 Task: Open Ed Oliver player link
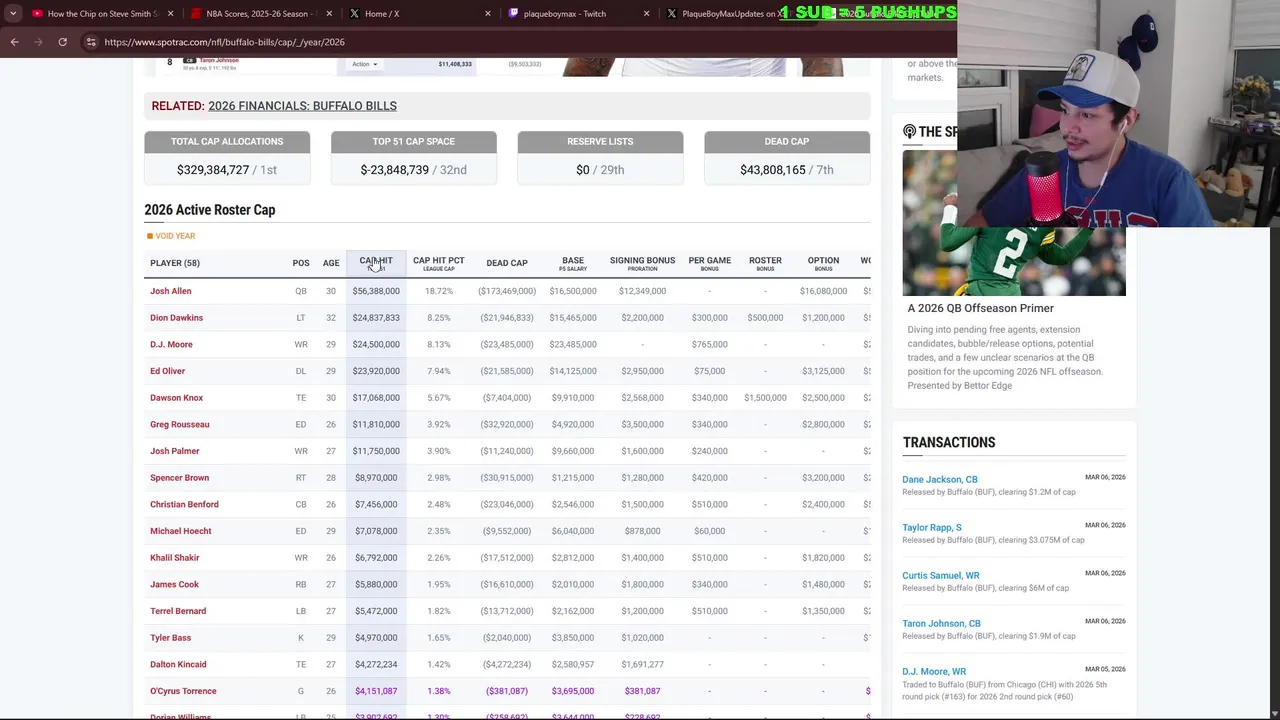pos(167,371)
